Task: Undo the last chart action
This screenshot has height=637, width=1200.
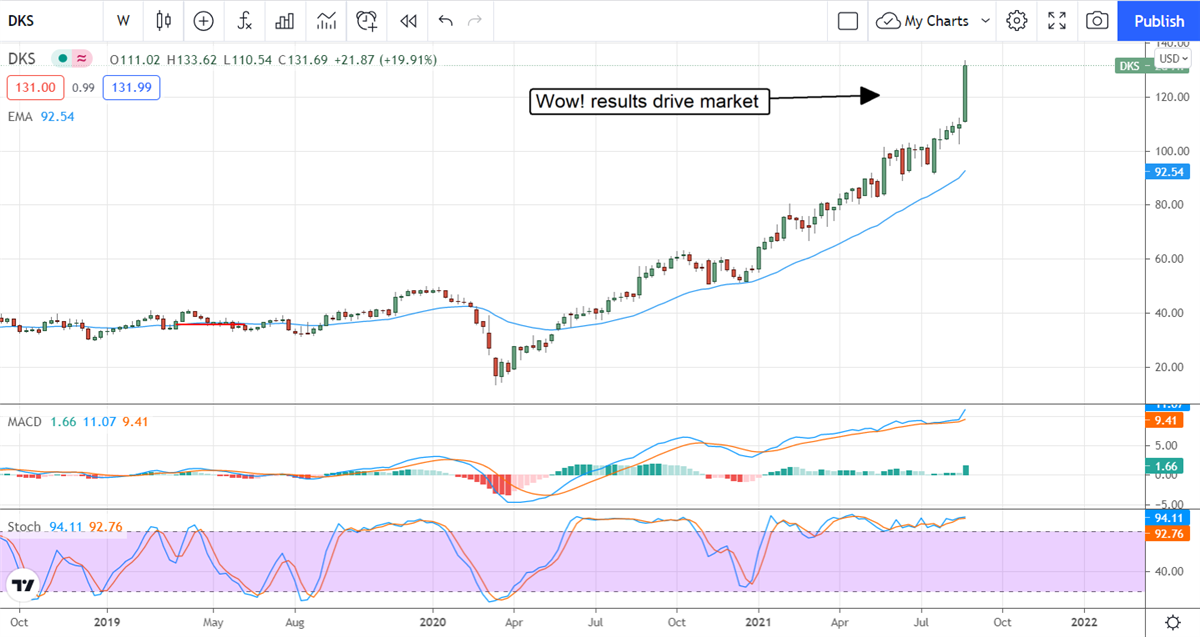Action: tap(445, 20)
